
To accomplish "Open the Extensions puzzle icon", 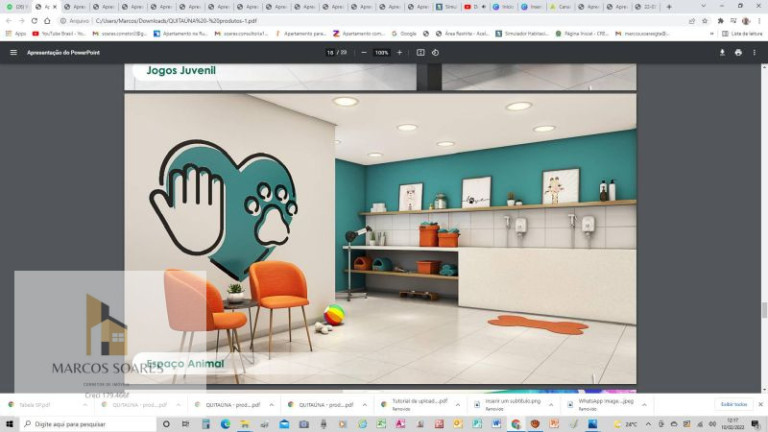I will 720,21.
